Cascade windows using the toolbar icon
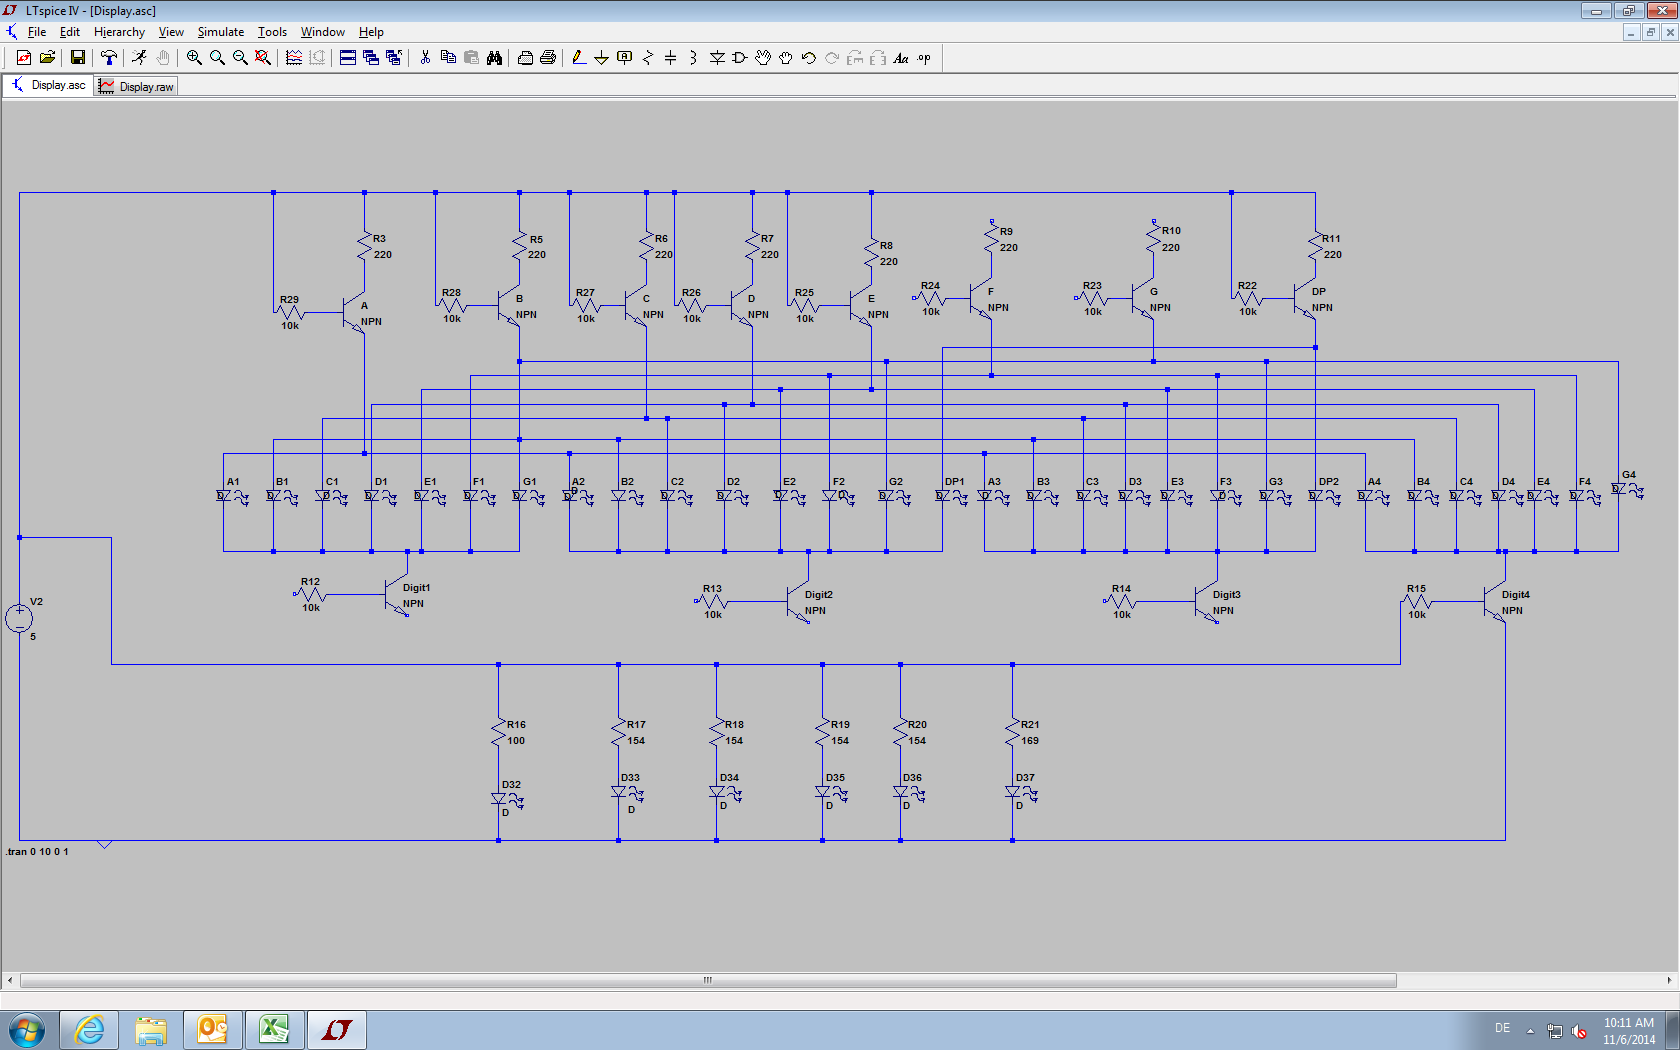Screen dimensions: 1680x1050 tap(371, 58)
